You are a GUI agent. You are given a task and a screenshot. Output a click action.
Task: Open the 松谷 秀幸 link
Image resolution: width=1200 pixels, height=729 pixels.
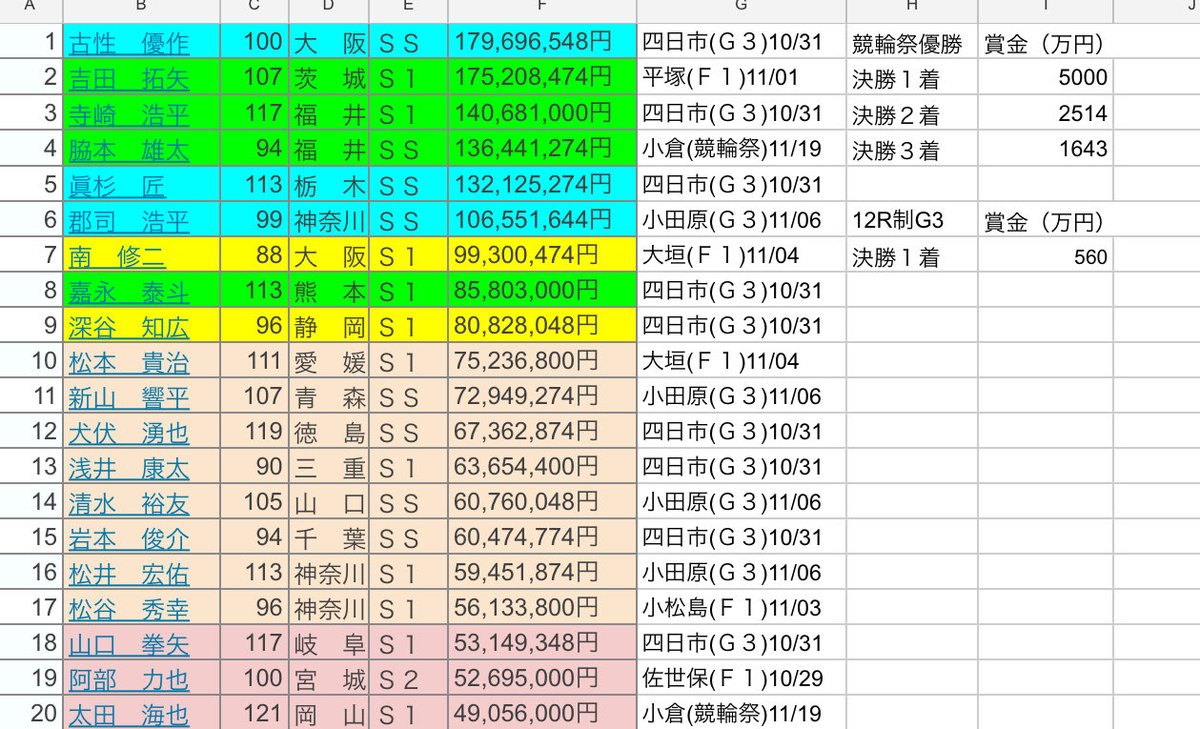[x=128, y=609]
